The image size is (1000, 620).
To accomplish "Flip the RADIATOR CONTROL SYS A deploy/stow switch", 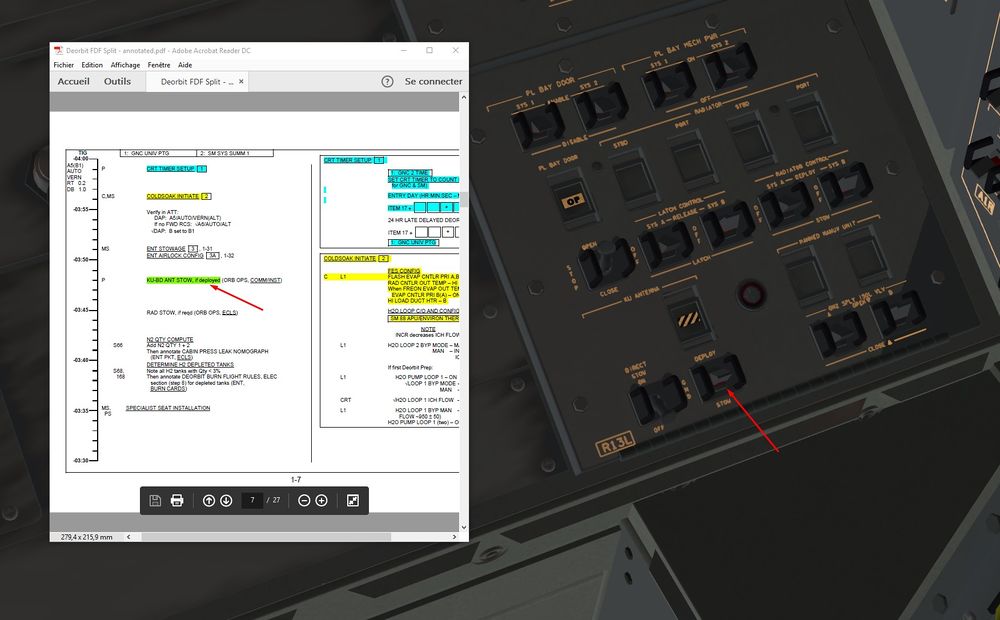I will coord(786,203).
